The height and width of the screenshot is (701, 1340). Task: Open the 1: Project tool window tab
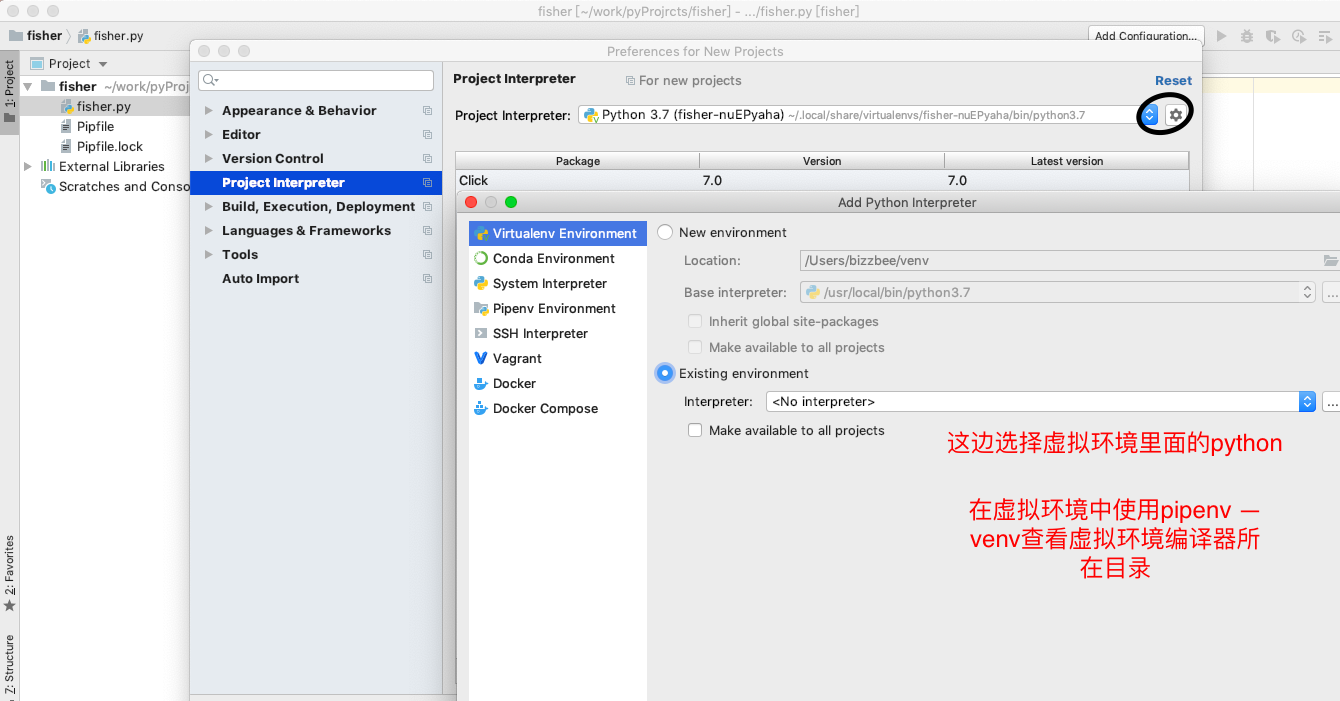pyautogui.click(x=9, y=91)
